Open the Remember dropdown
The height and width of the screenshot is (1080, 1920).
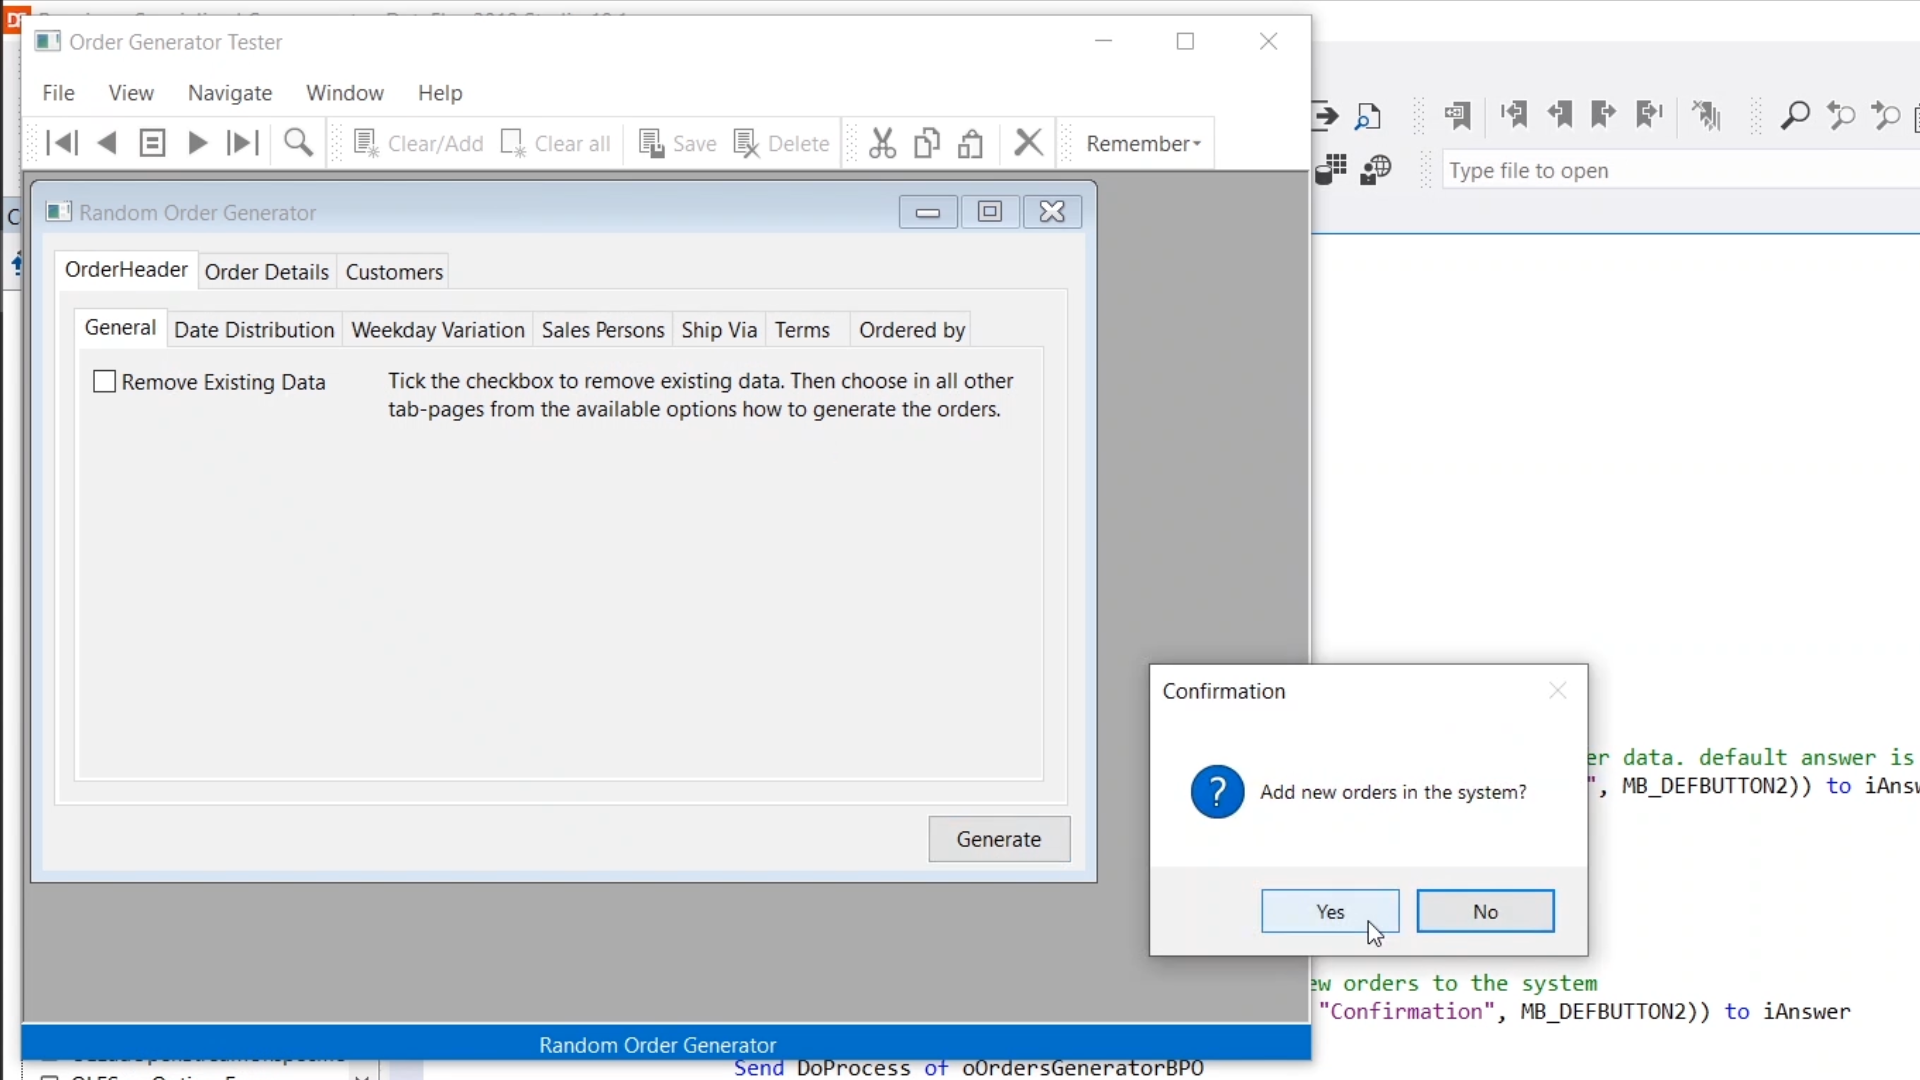coord(1143,143)
